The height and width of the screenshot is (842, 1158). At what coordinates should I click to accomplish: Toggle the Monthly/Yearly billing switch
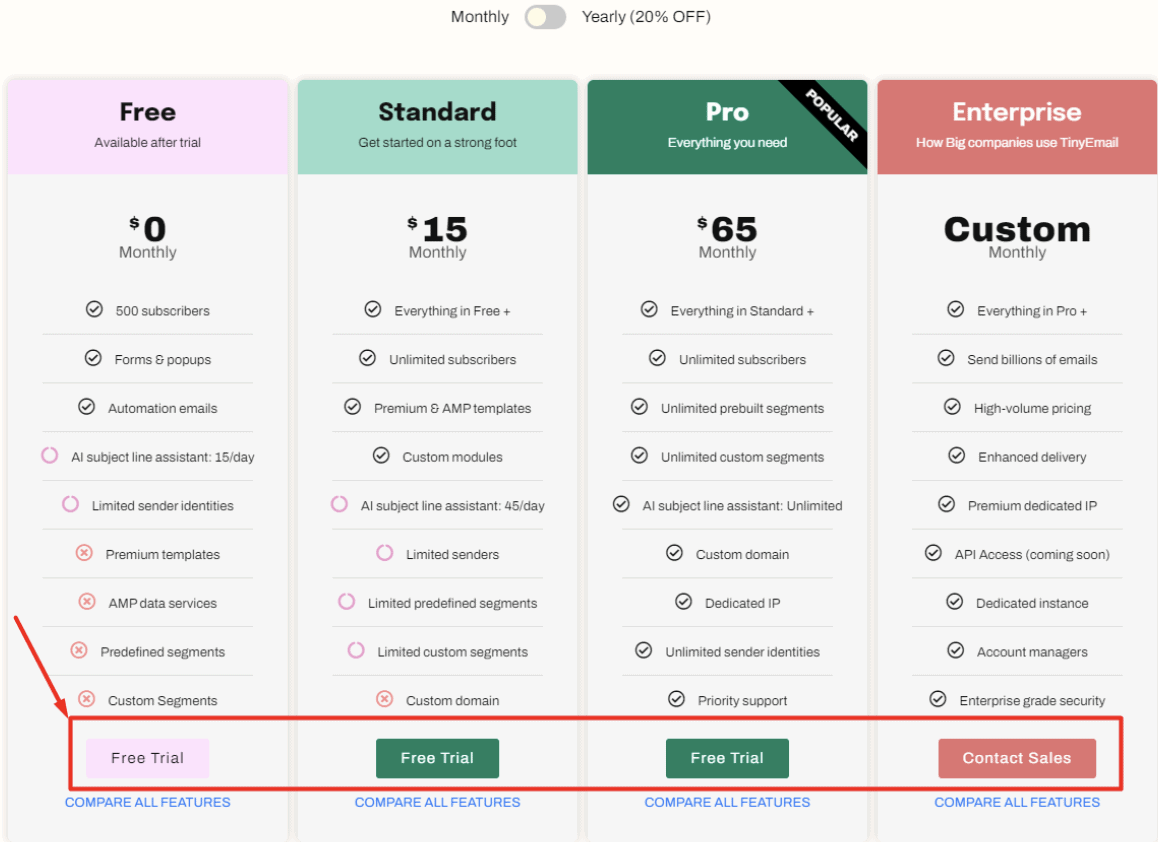(x=545, y=17)
